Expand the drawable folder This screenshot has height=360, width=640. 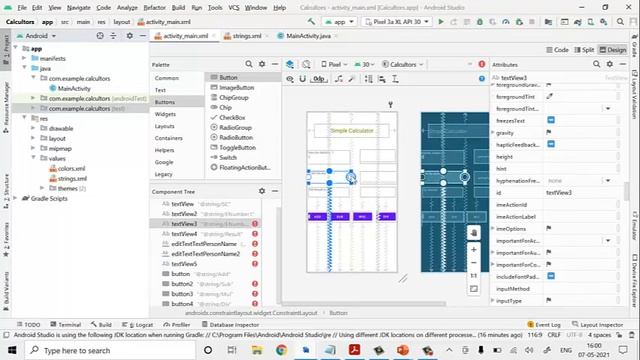tap(33, 128)
